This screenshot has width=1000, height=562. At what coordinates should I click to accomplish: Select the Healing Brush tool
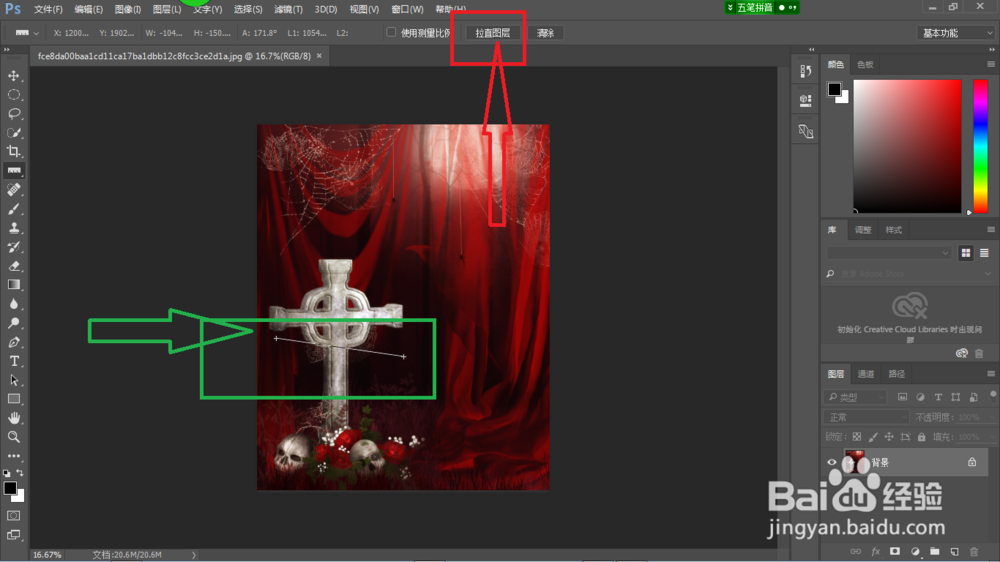point(13,189)
